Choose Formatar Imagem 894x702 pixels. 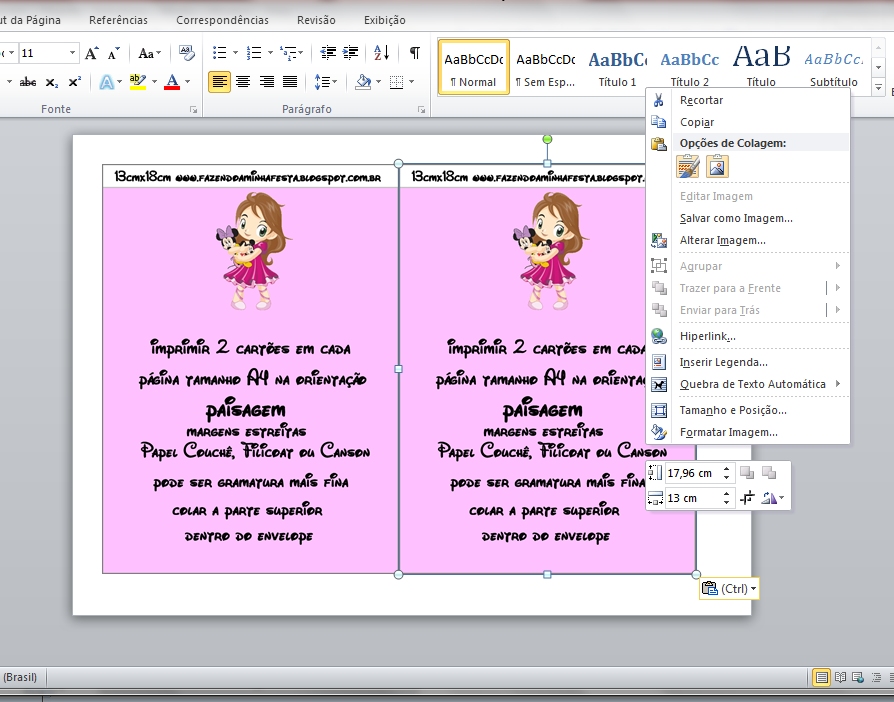[747, 432]
